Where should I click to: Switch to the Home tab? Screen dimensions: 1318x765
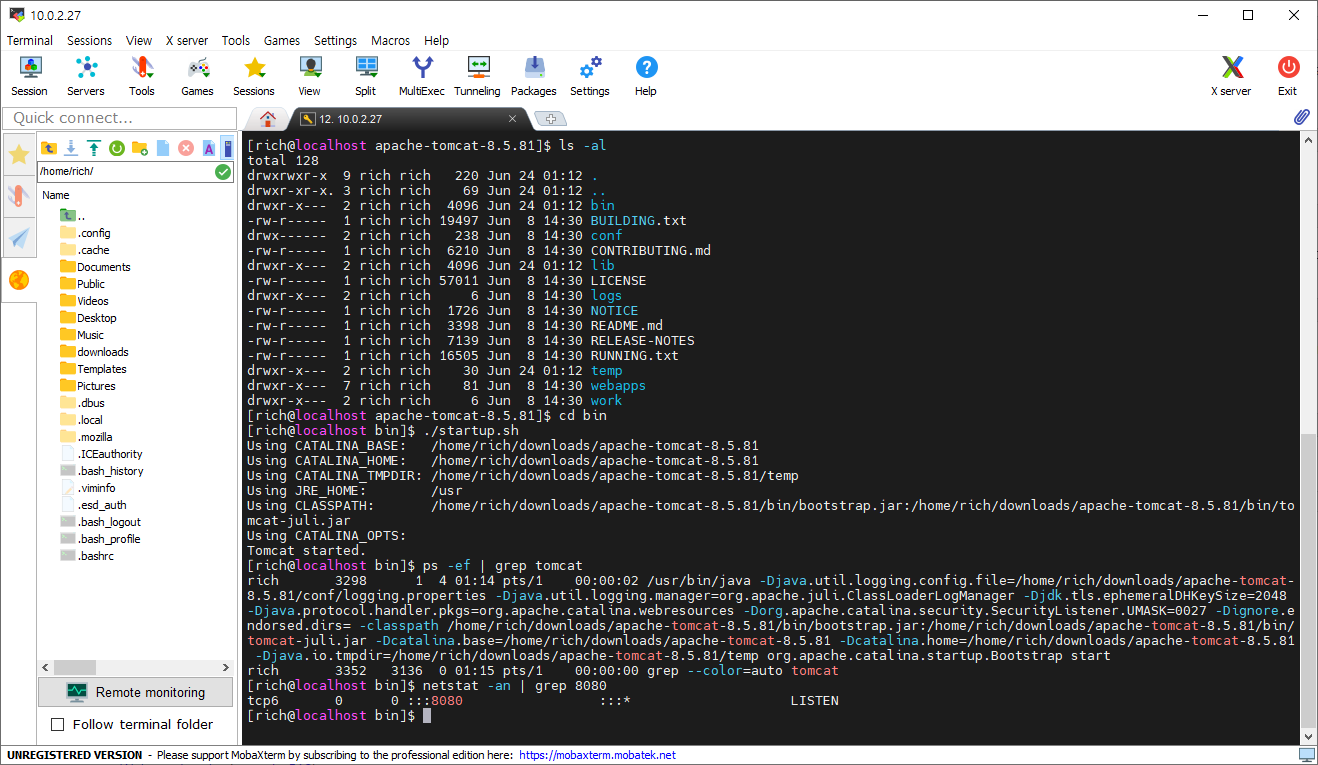[x=267, y=119]
